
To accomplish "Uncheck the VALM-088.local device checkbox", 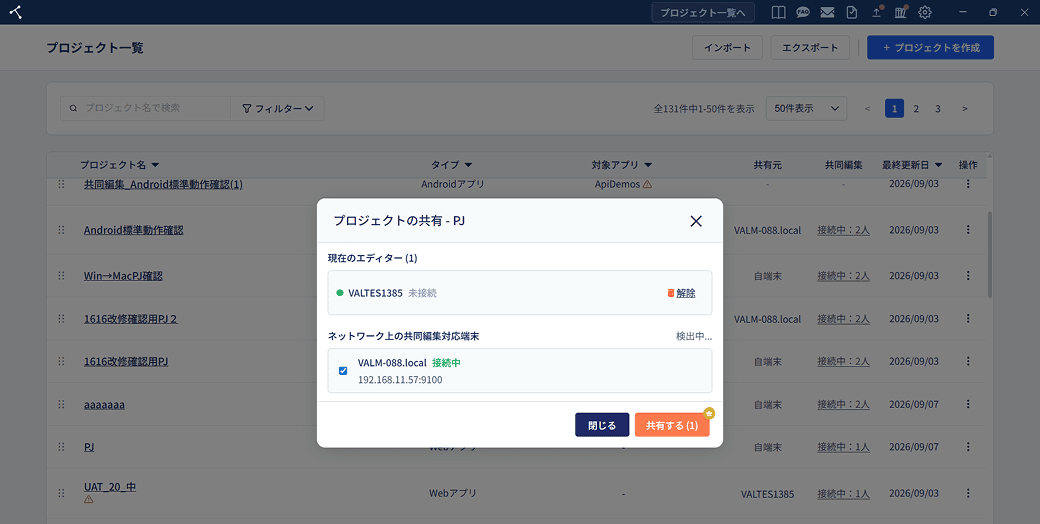I will pyautogui.click(x=343, y=371).
